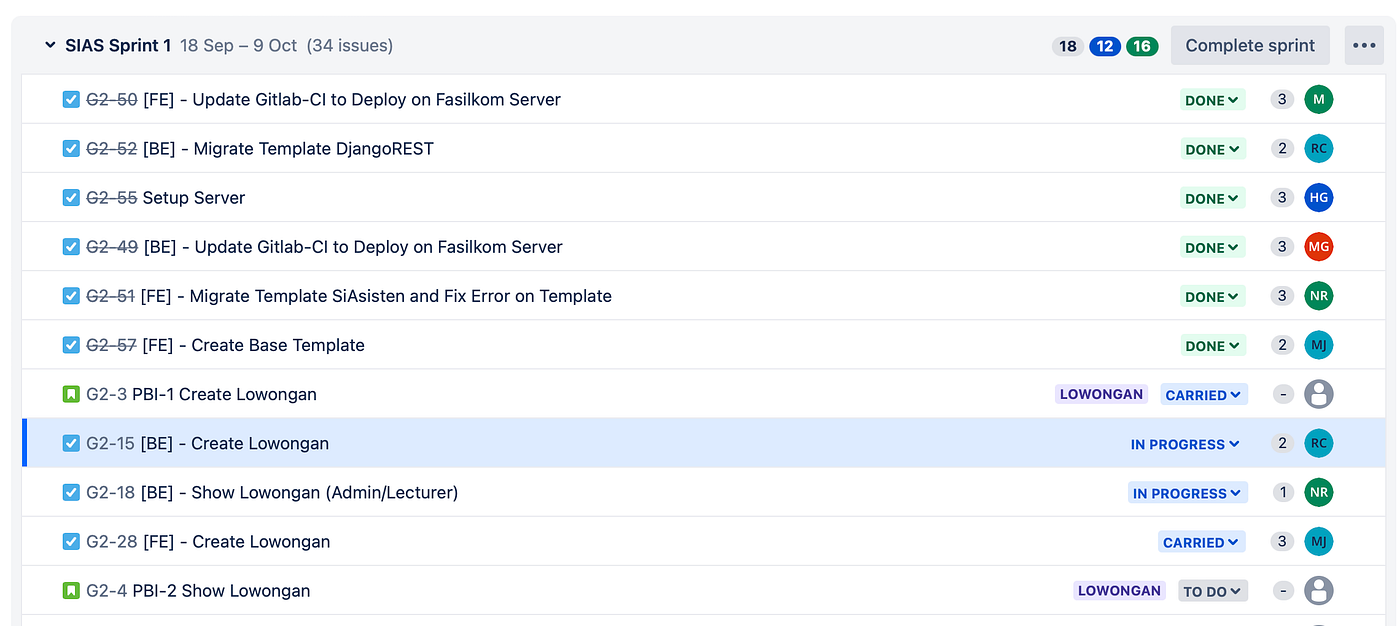Click the green story icon of G2-4

(71, 591)
